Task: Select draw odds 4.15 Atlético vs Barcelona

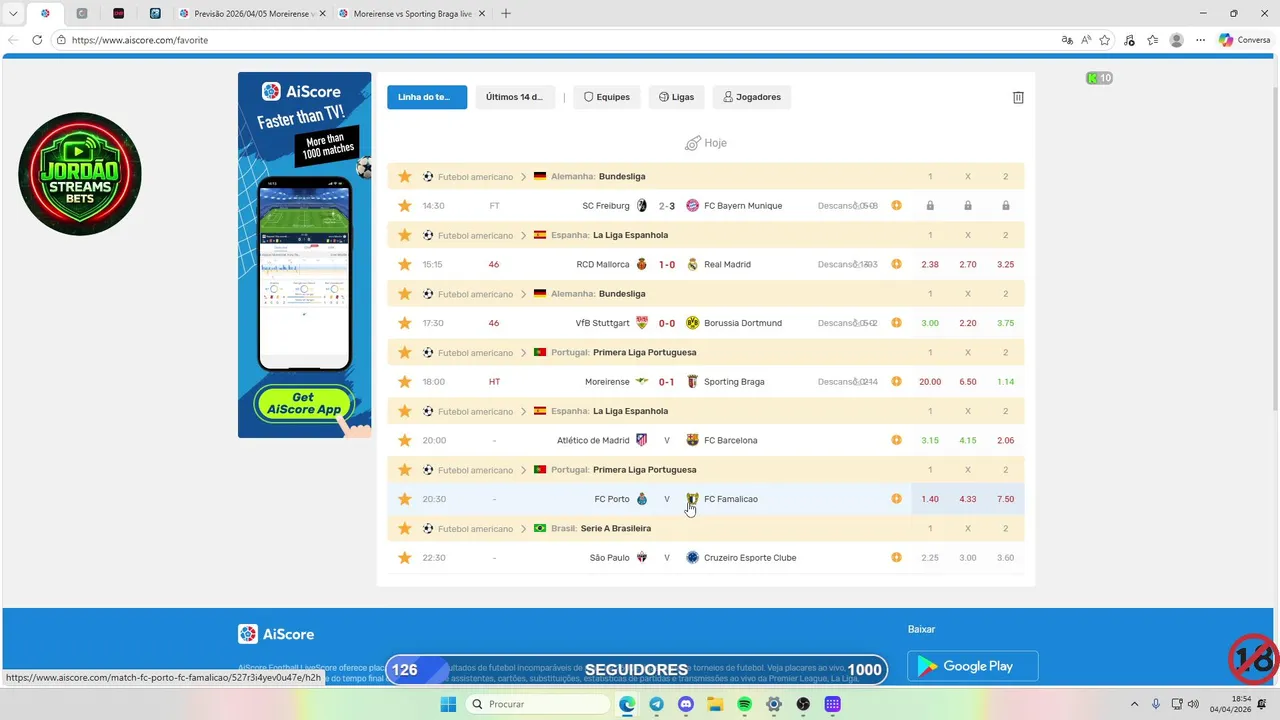Action: pos(967,440)
